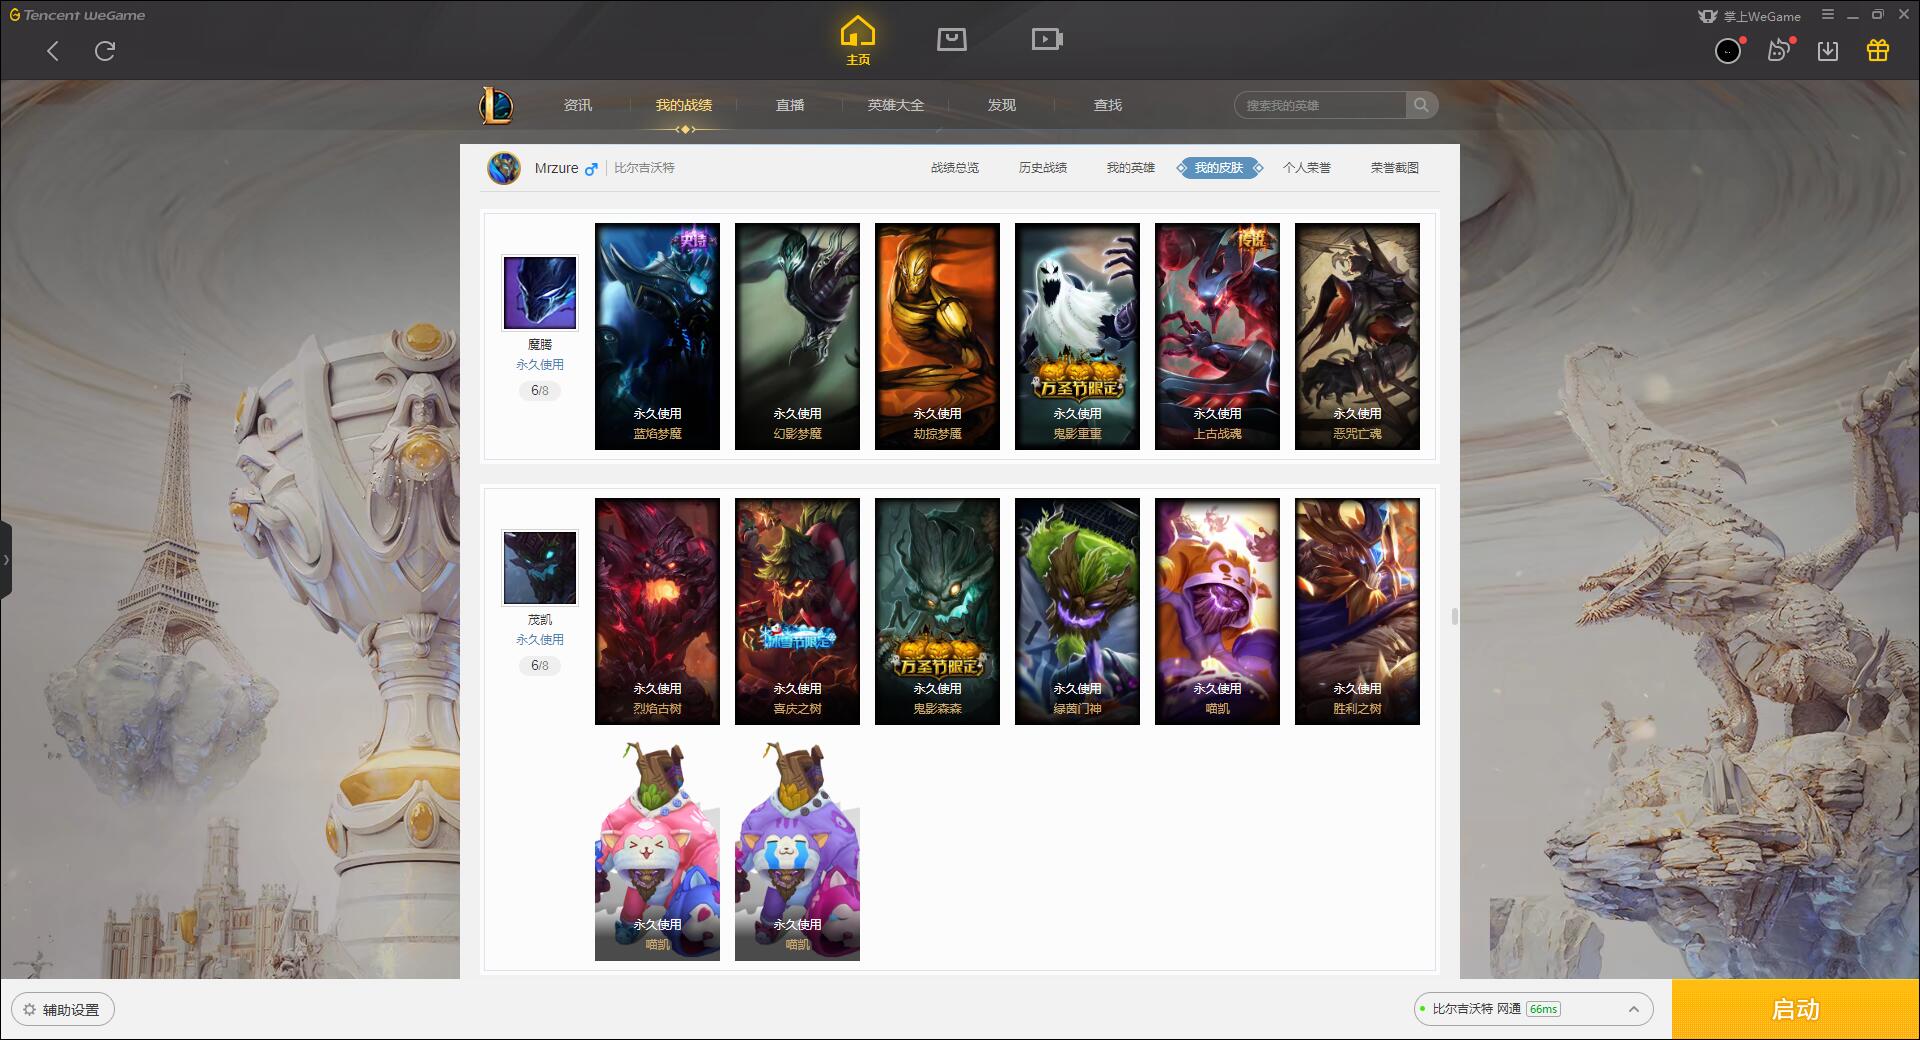Open the store bag icon in top bar
This screenshot has height=1040, width=1920.
point(952,40)
